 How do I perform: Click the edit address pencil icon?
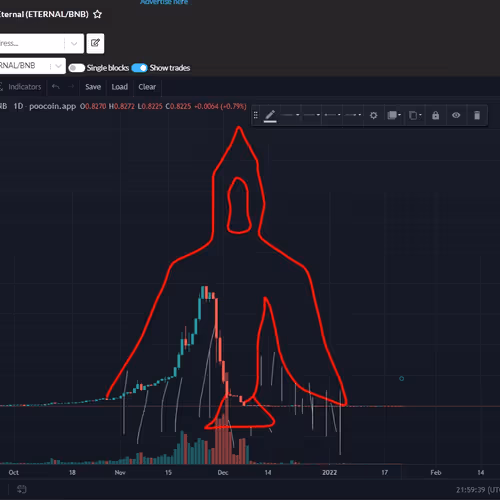pos(95,43)
